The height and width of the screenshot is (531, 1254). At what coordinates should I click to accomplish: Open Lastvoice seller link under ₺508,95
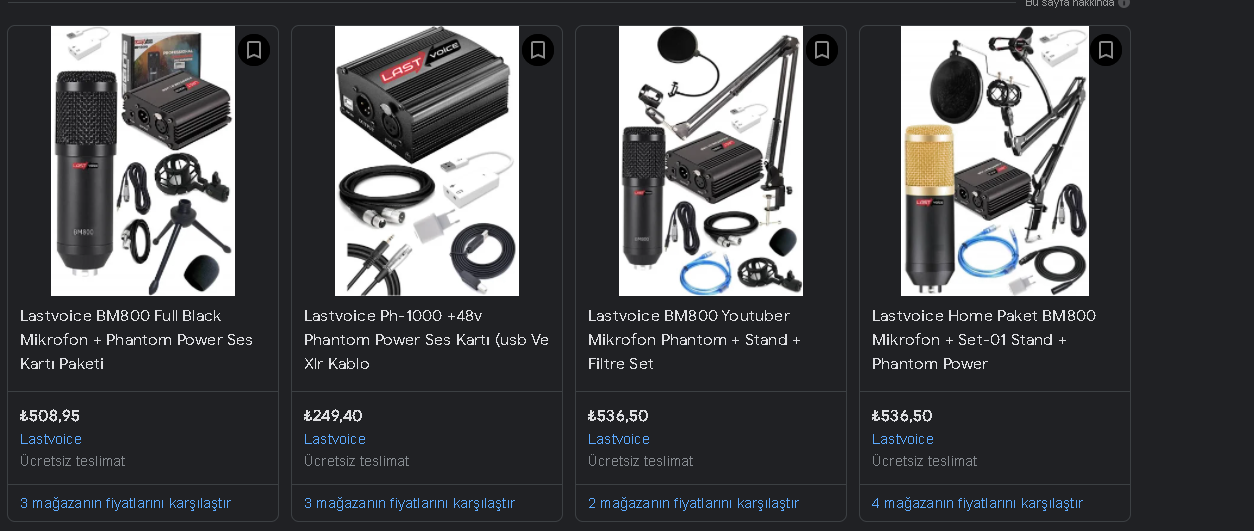point(51,439)
